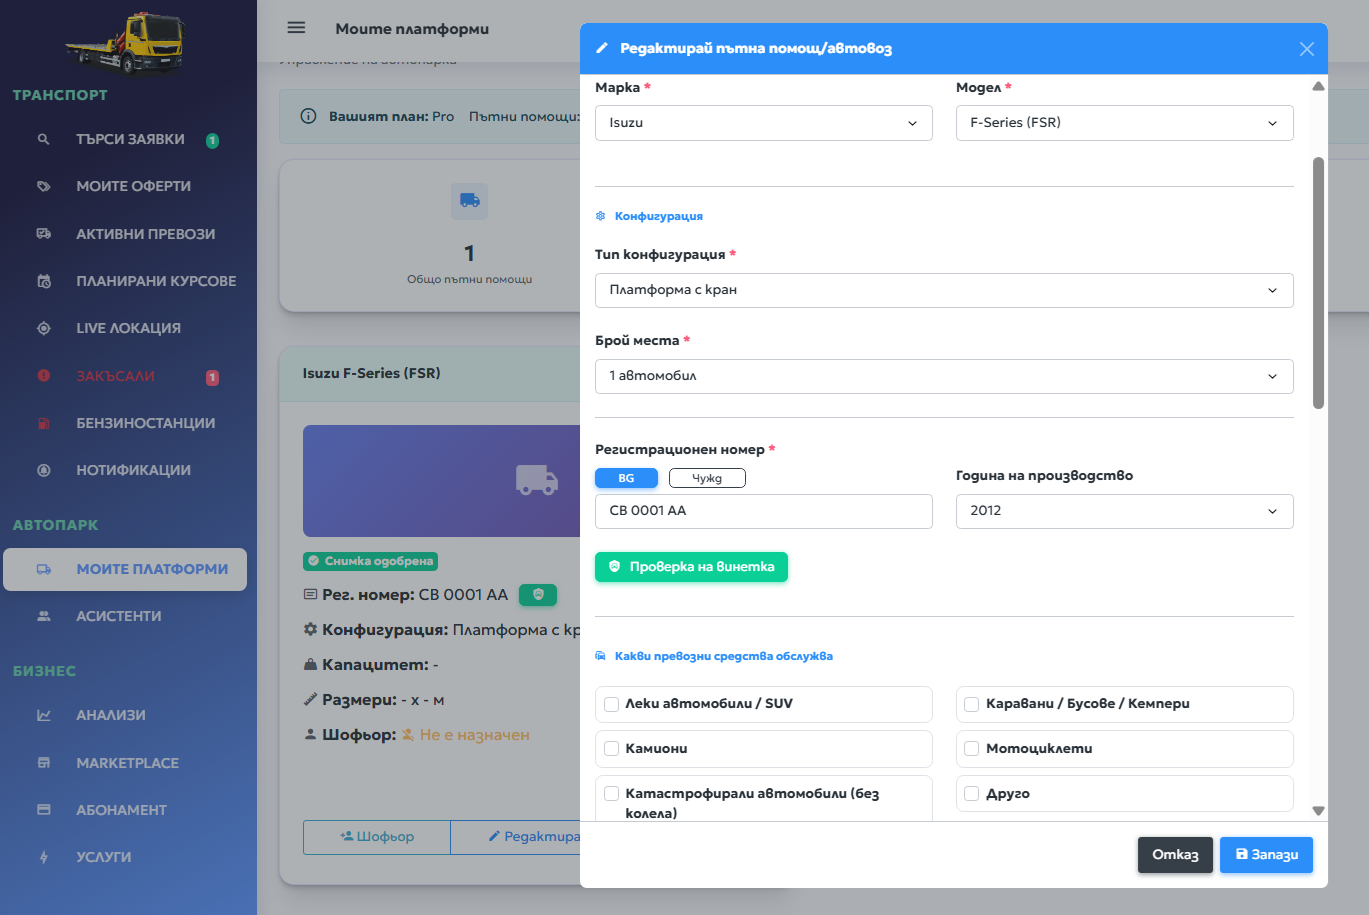This screenshot has width=1369, height=915.
Task: Open ТЪРСИ ЗАЯВКИ in the sidebar
Action: [x=128, y=139]
